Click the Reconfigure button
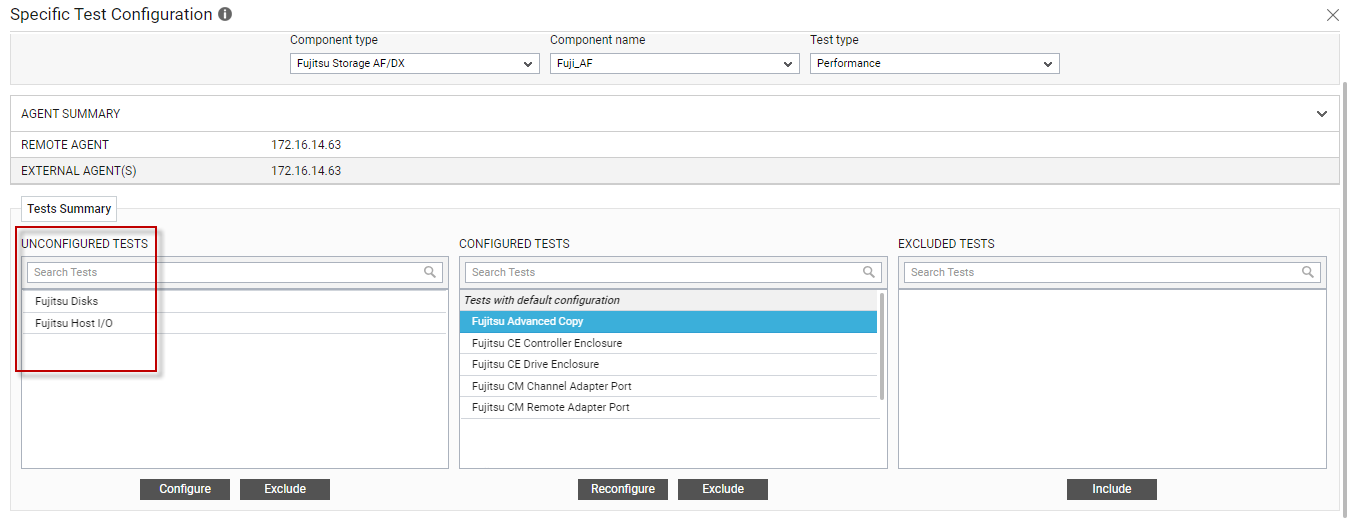1350x520 pixels. pos(623,489)
